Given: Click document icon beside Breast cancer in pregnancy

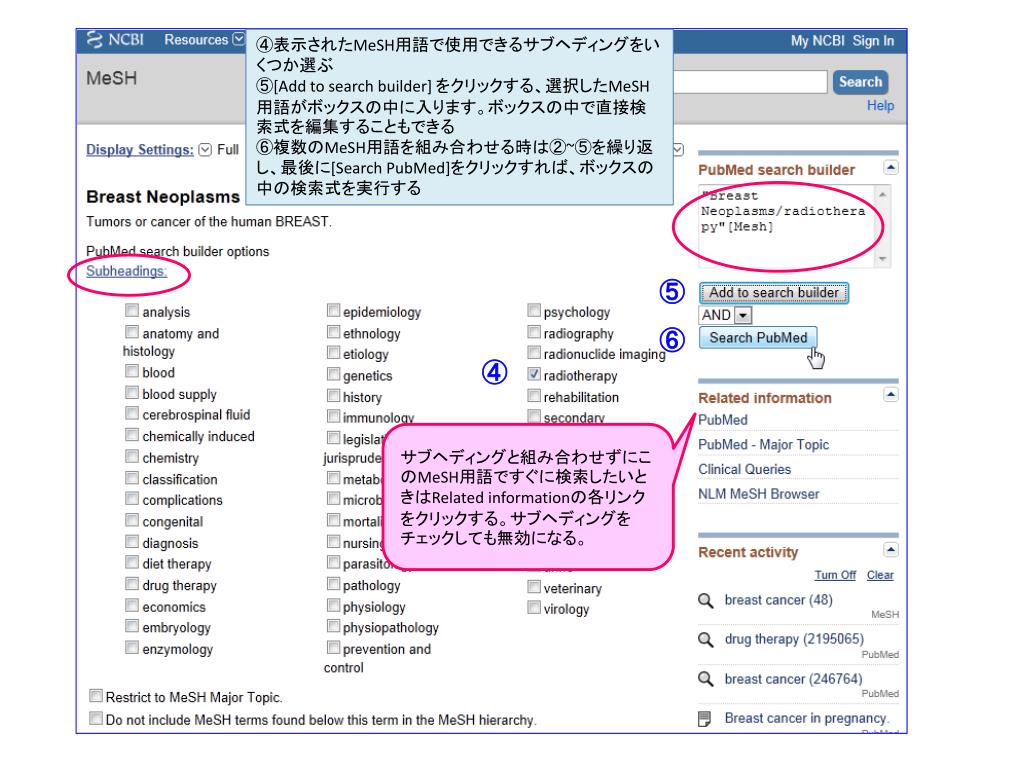Looking at the screenshot, I should pos(705,719).
